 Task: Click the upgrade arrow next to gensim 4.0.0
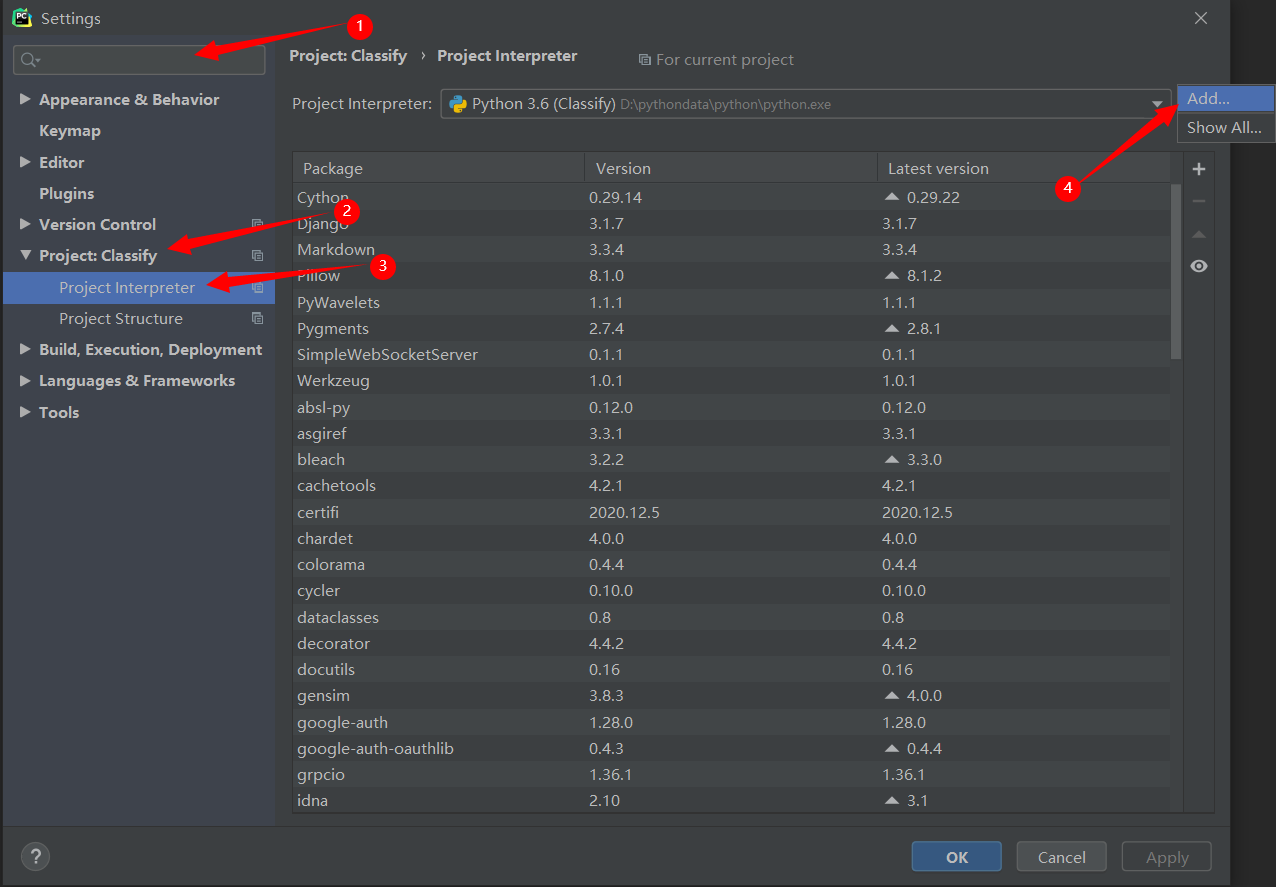pos(892,695)
